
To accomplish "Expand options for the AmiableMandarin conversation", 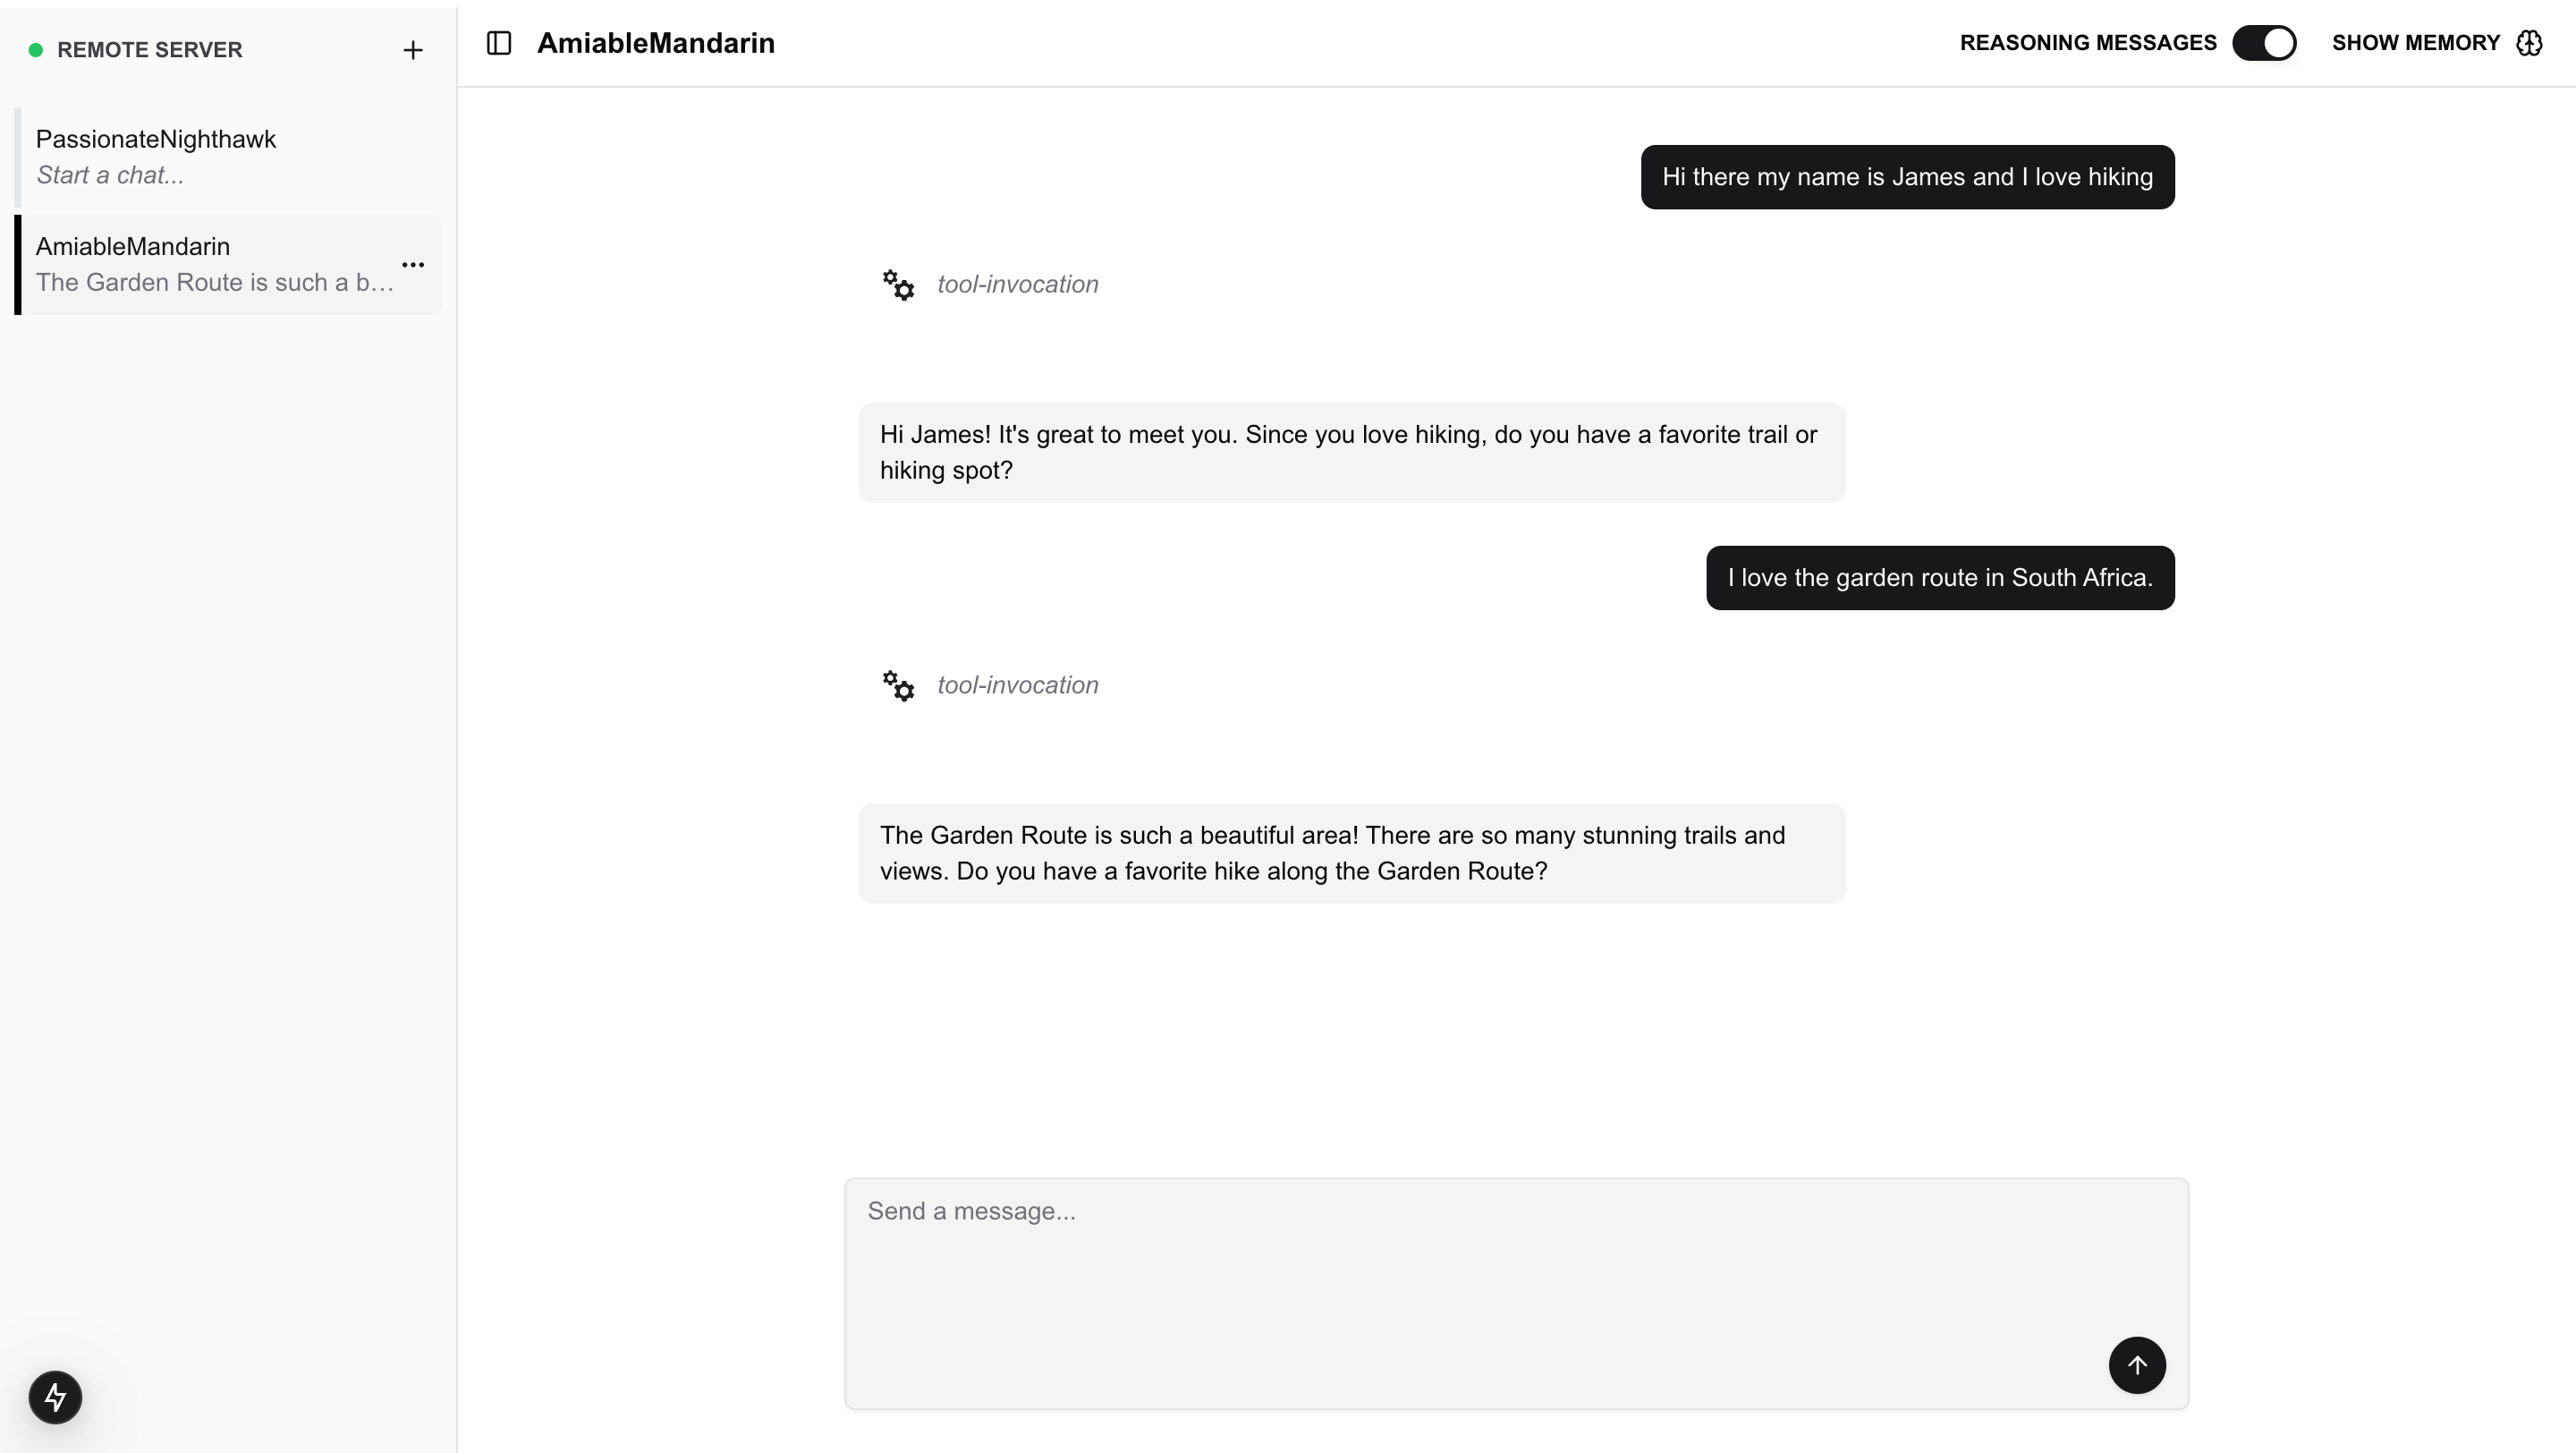I will point(413,264).
